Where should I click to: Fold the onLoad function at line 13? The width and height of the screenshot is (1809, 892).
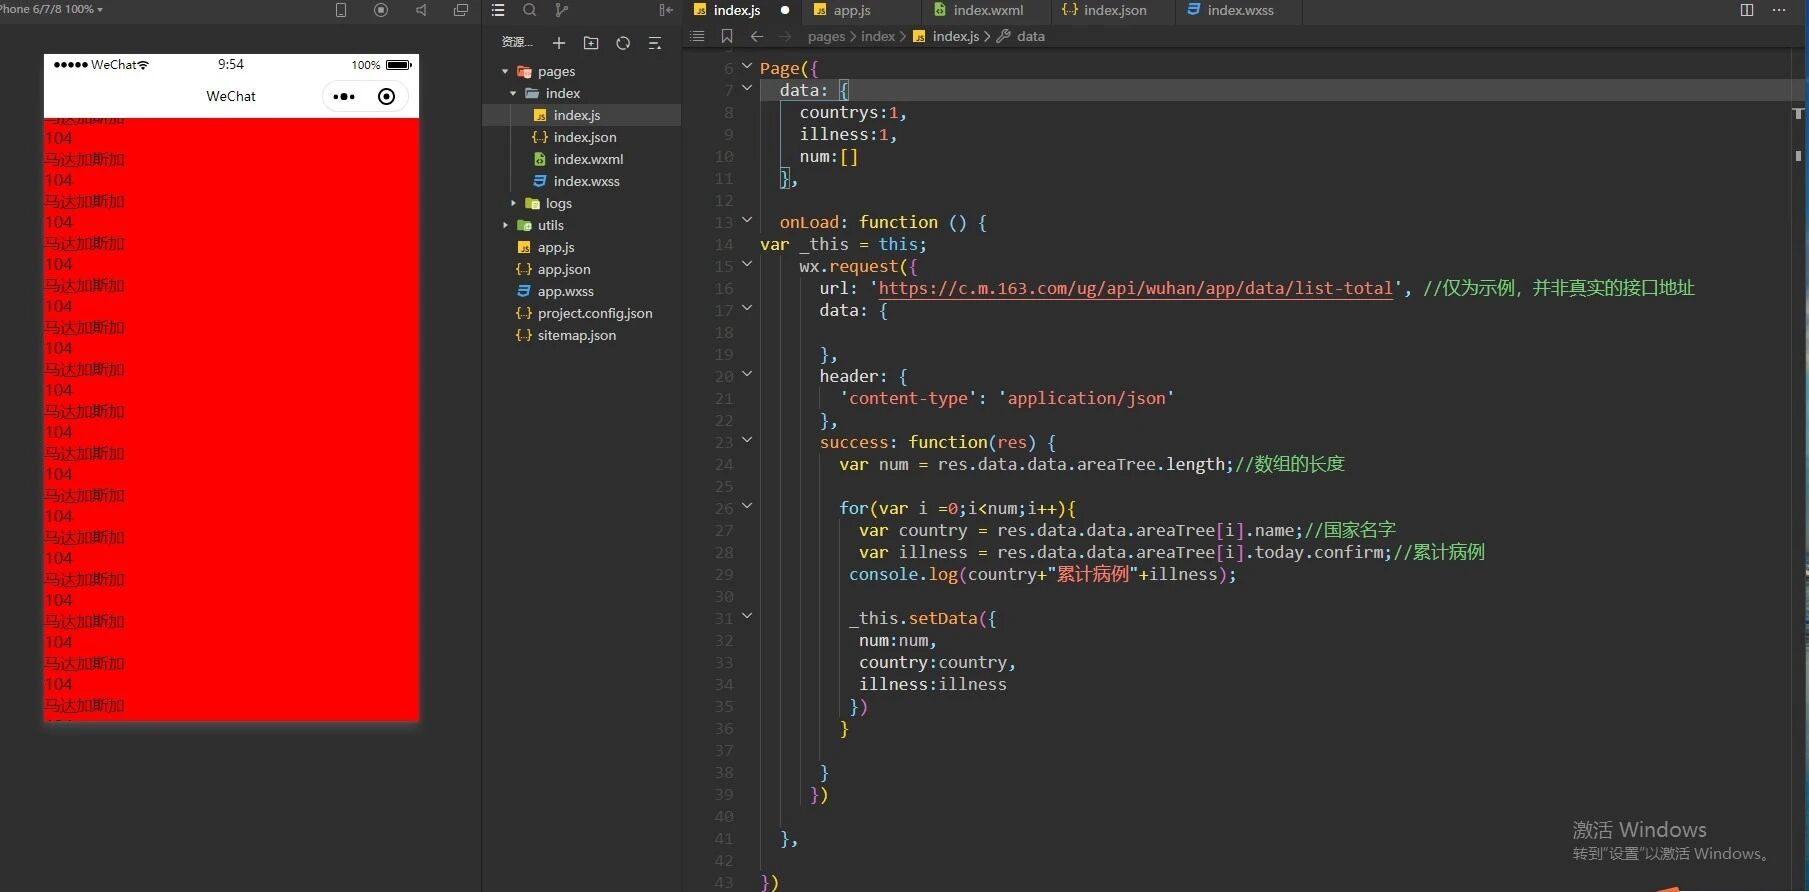(x=747, y=221)
